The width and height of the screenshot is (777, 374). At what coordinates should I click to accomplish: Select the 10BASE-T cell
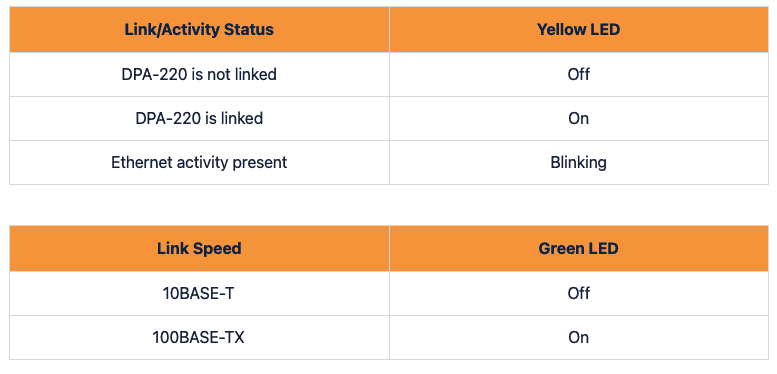(199, 293)
